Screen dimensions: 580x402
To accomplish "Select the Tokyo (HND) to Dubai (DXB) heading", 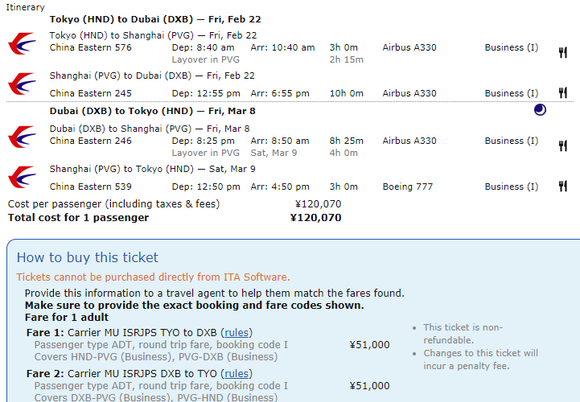I will (155, 19).
